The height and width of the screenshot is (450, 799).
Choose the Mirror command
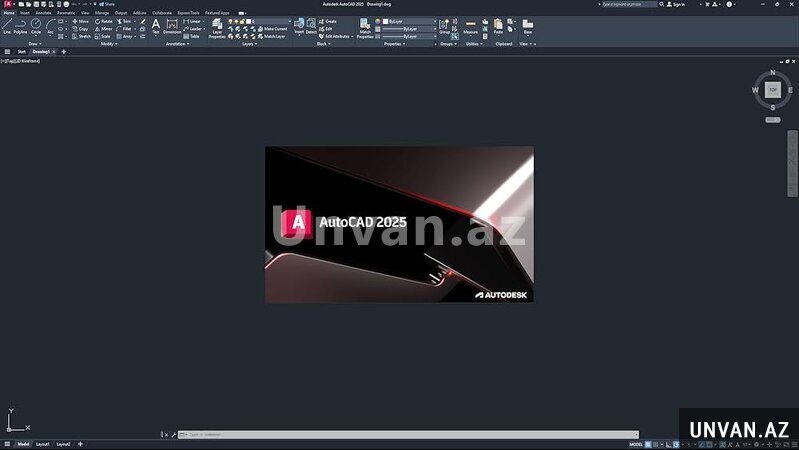103,29
